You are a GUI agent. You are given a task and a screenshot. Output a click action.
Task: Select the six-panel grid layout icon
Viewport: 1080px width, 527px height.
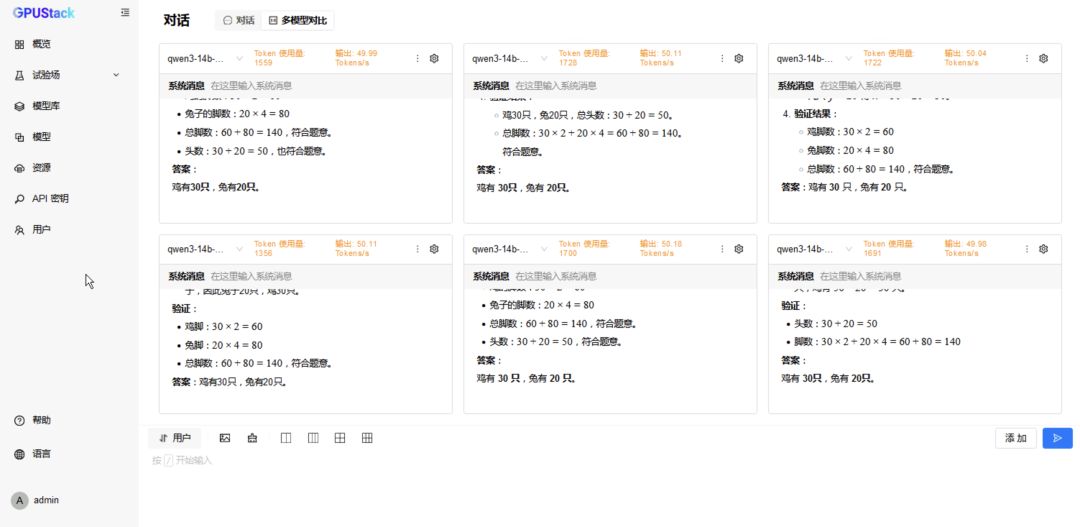tap(367, 438)
